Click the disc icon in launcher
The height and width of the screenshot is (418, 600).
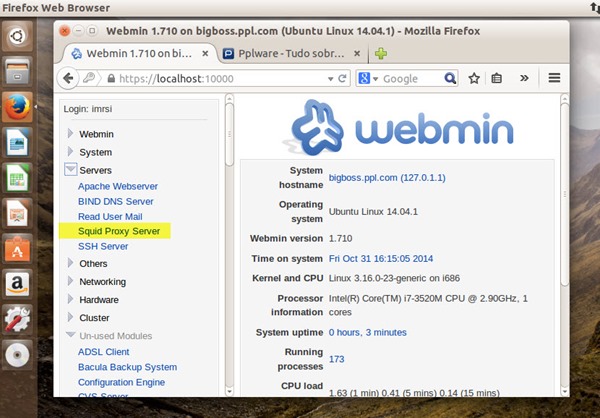(x=17, y=354)
